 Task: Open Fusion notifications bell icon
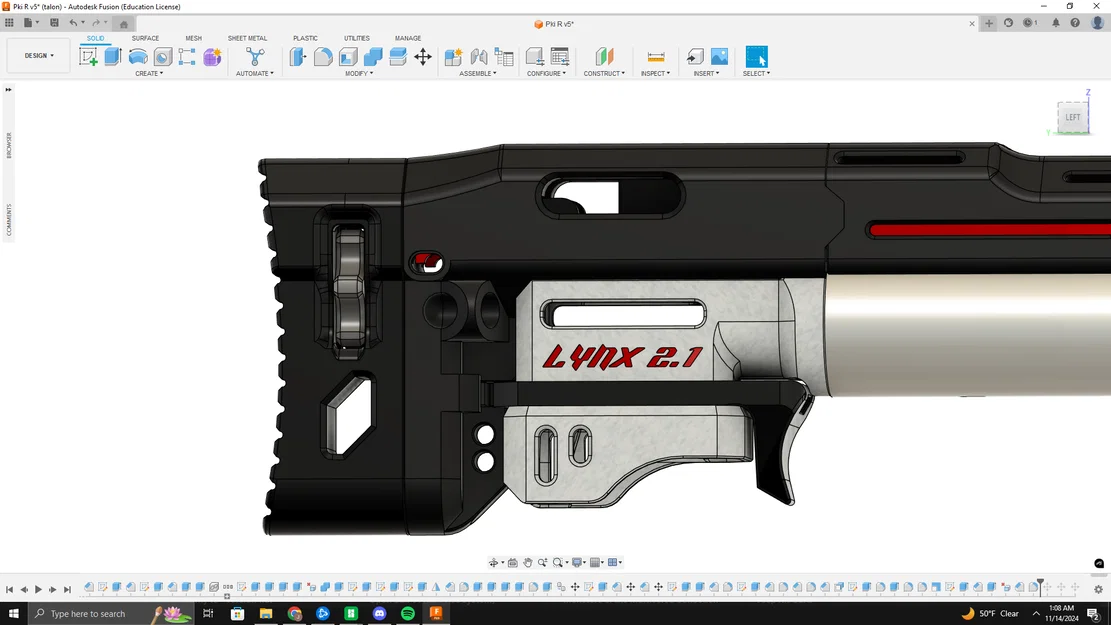pyautogui.click(x=1056, y=22)
